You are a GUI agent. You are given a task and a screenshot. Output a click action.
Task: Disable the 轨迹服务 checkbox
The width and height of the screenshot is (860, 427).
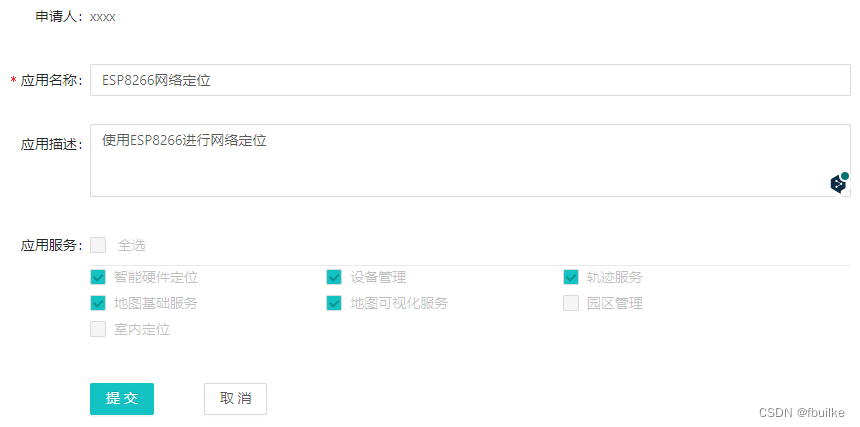[571, 277]
